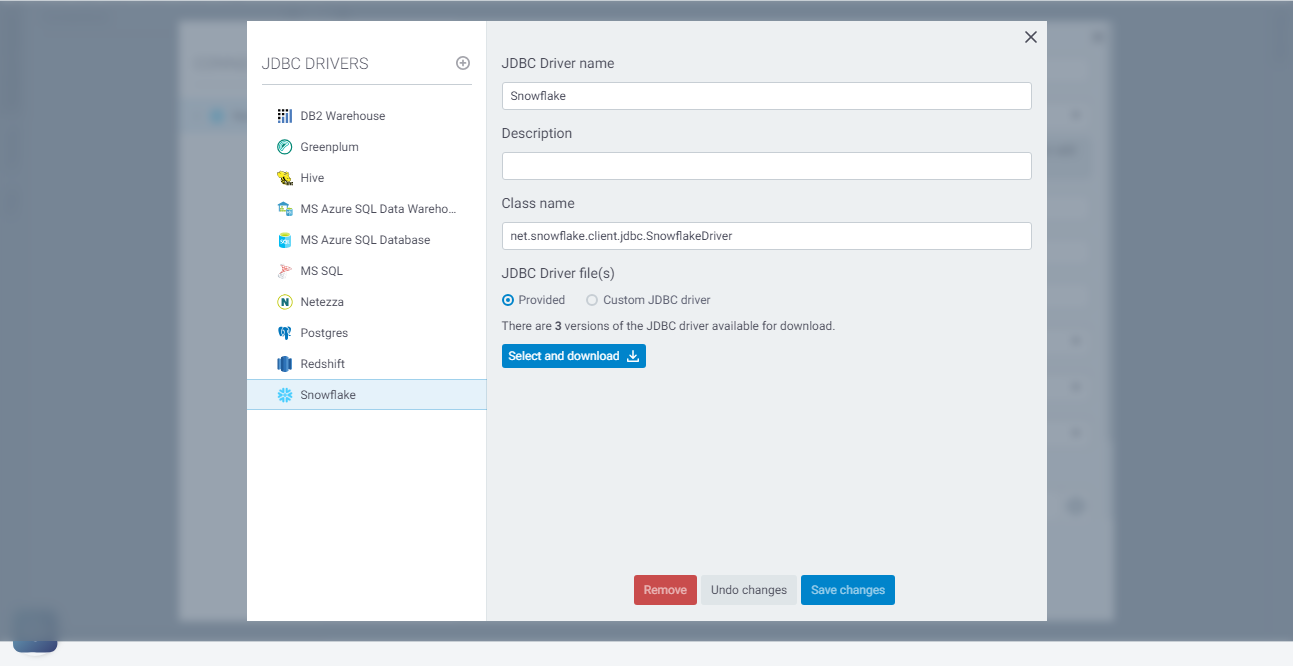
Task: Enable the Provided driver option
Action: 508,299
